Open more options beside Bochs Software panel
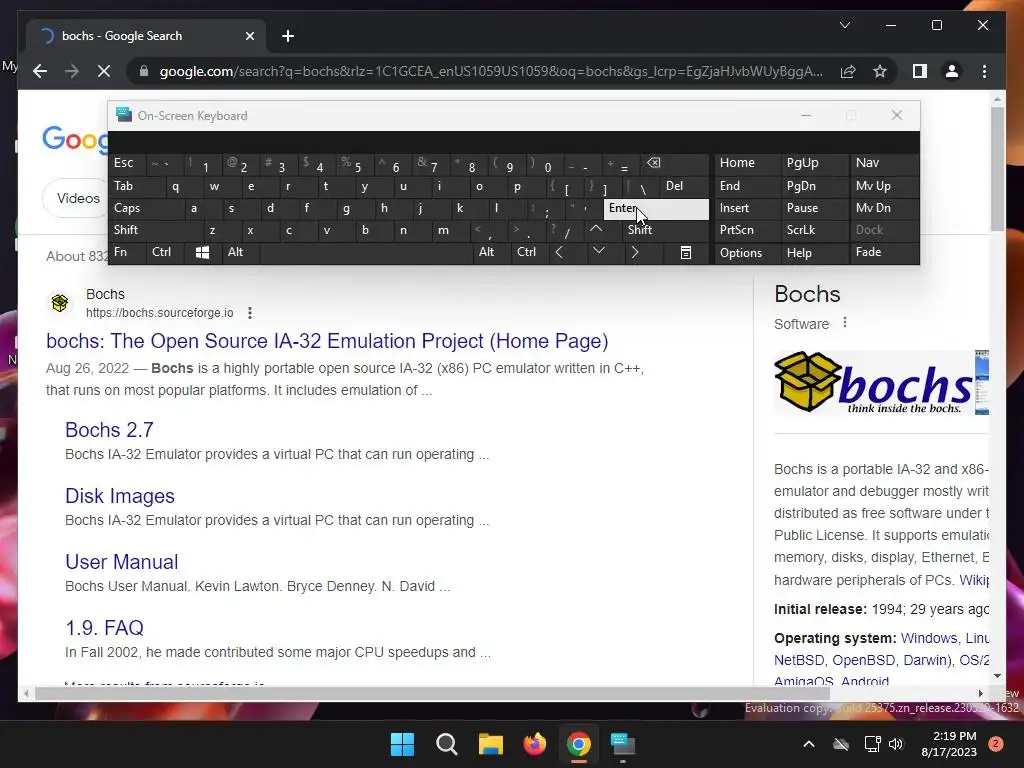 click(x=845, y=323)
